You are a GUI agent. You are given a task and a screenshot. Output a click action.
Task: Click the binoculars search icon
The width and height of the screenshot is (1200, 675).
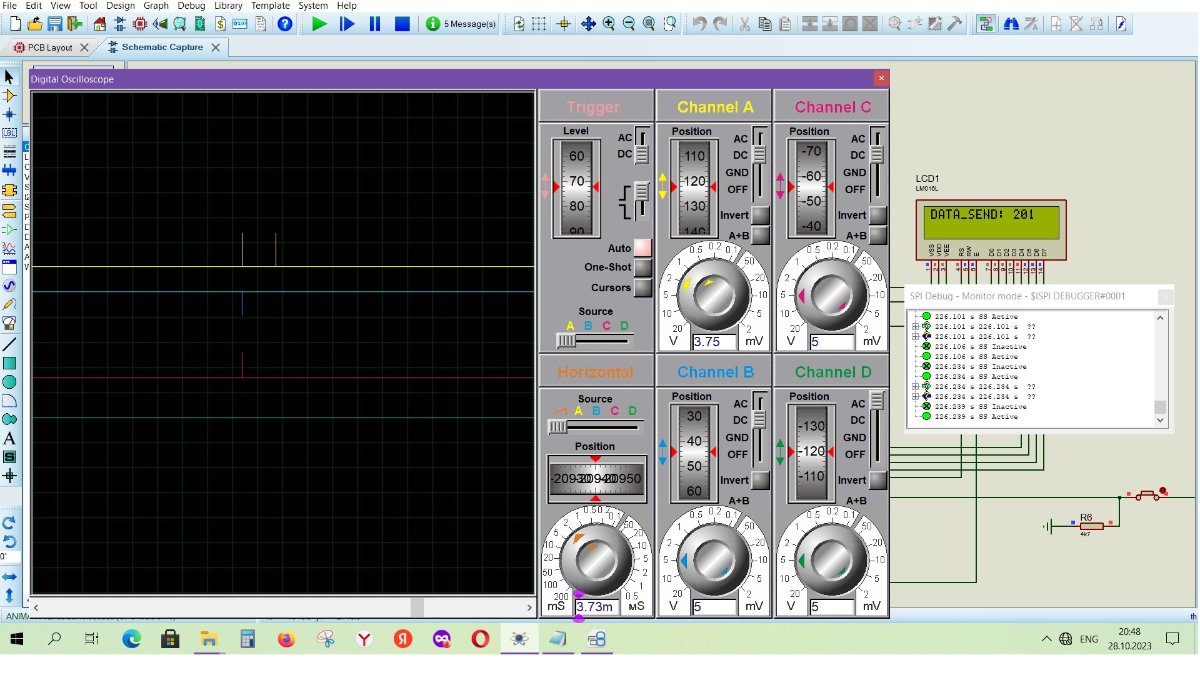pyautogui.click(x=1012, y=24)
